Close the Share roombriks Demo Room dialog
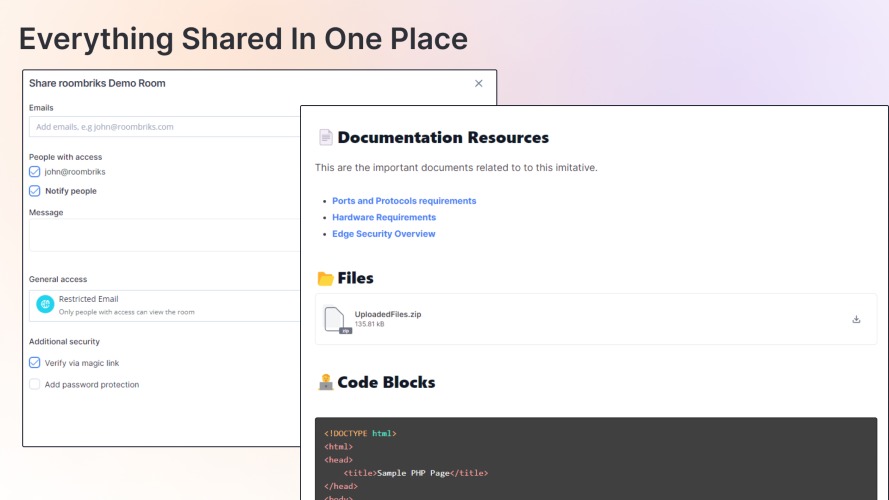 click(479, 83)
